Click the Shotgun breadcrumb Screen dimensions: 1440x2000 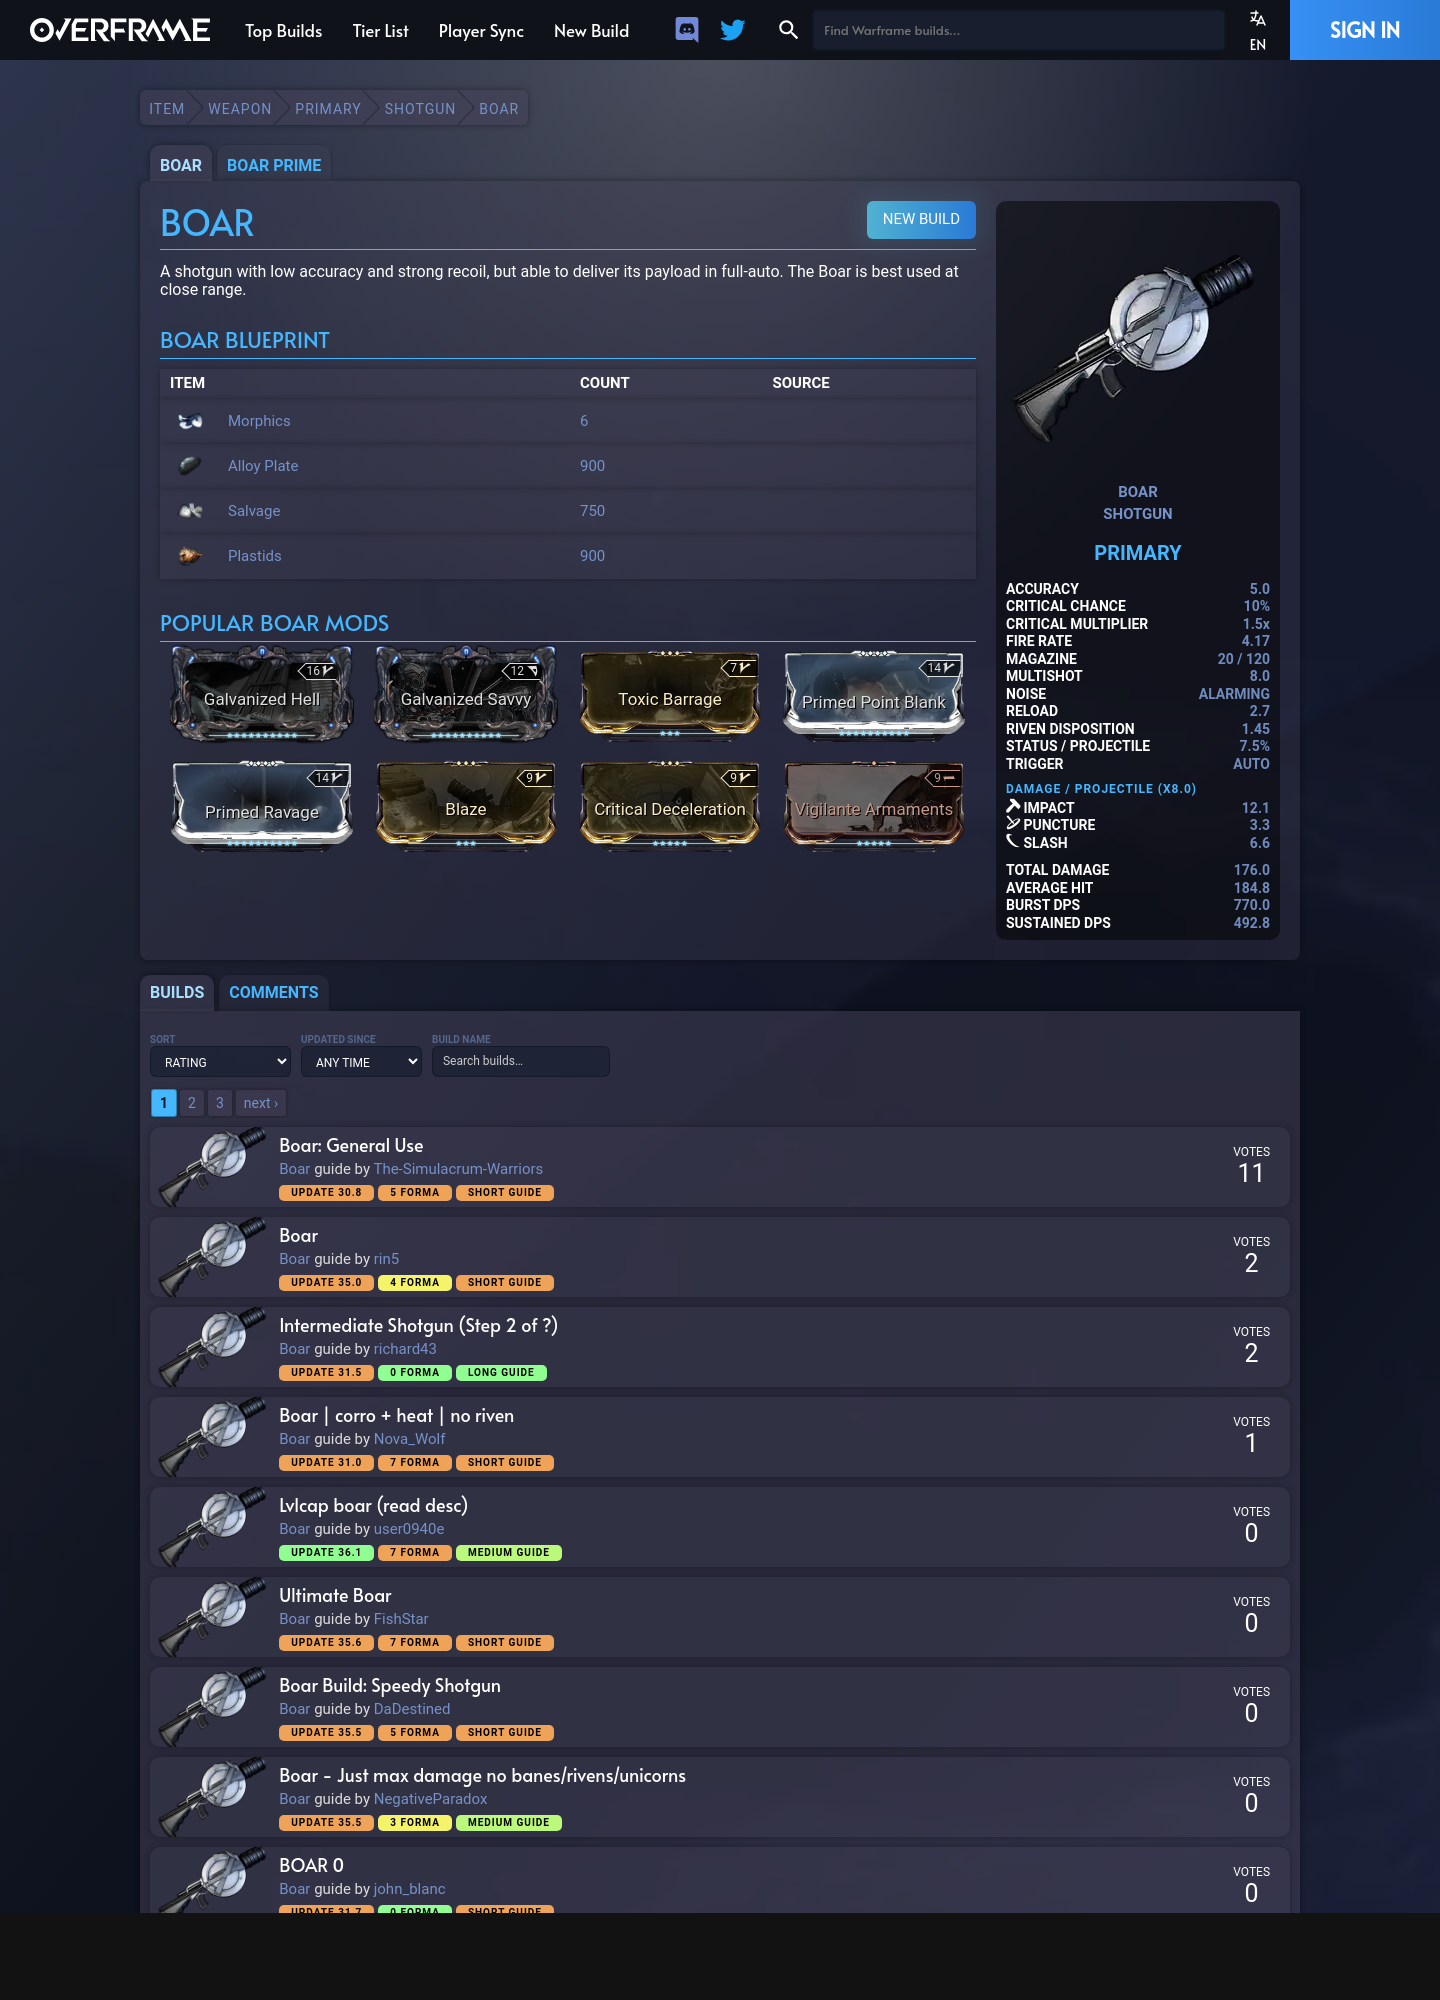(x=420, y=109)
